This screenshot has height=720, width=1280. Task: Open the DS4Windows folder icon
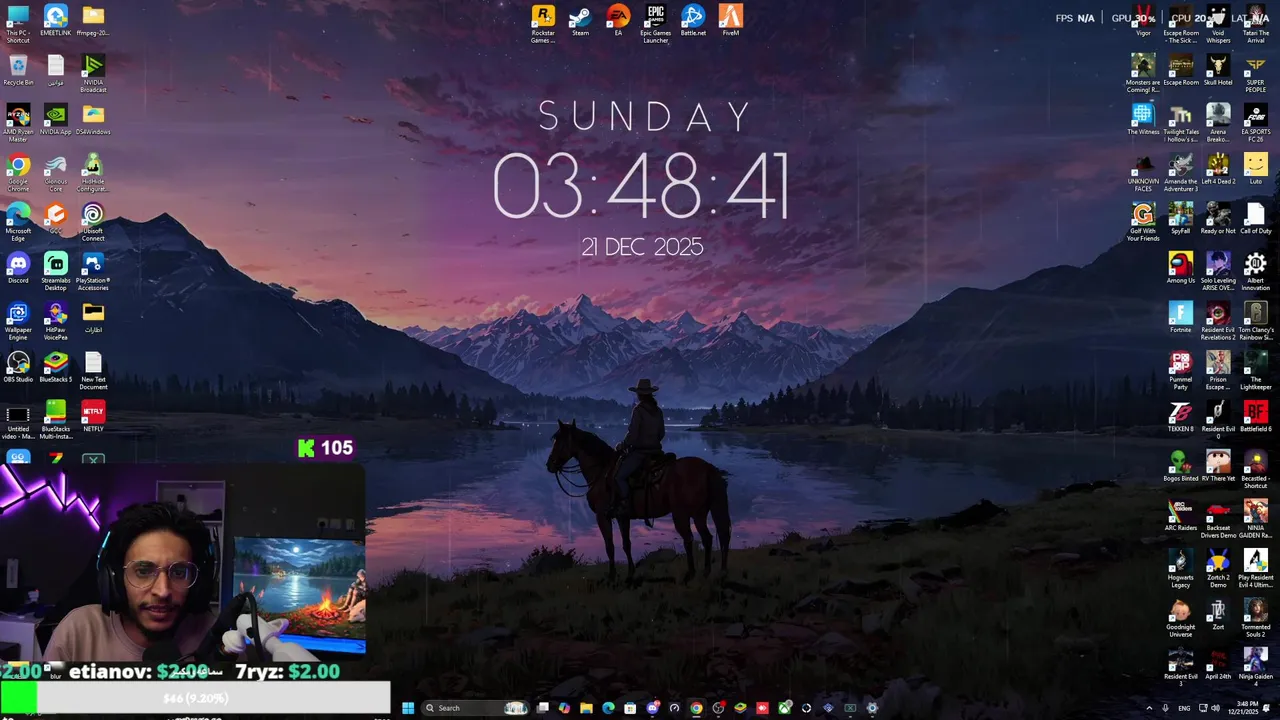coord(93,120)
